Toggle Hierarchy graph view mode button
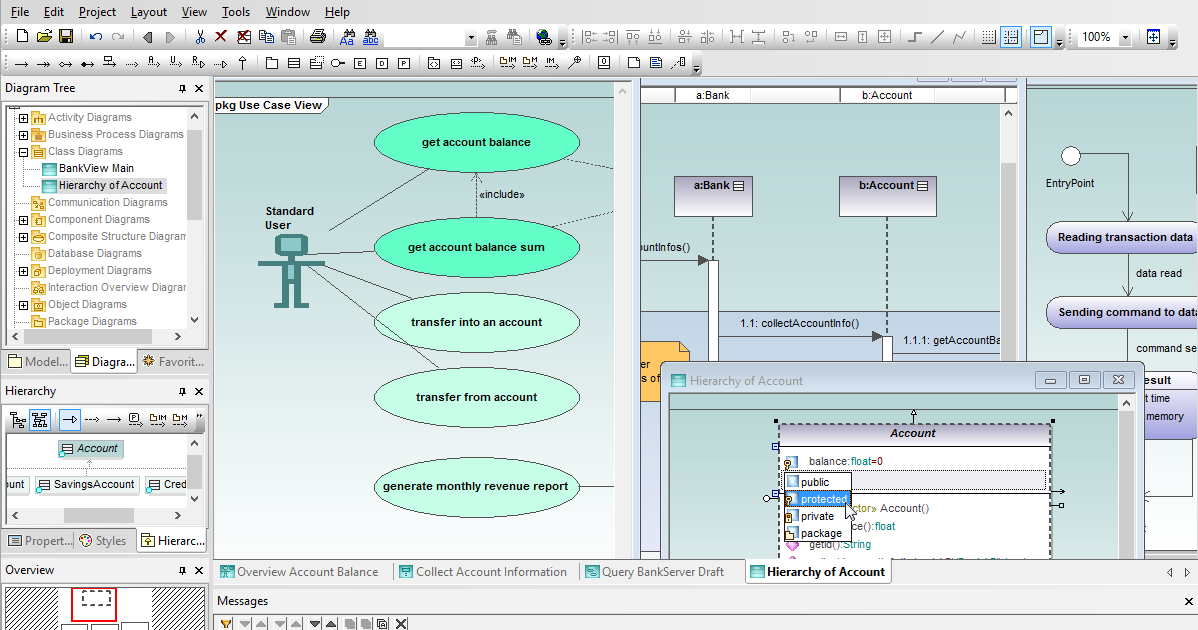 coord(40,419)
